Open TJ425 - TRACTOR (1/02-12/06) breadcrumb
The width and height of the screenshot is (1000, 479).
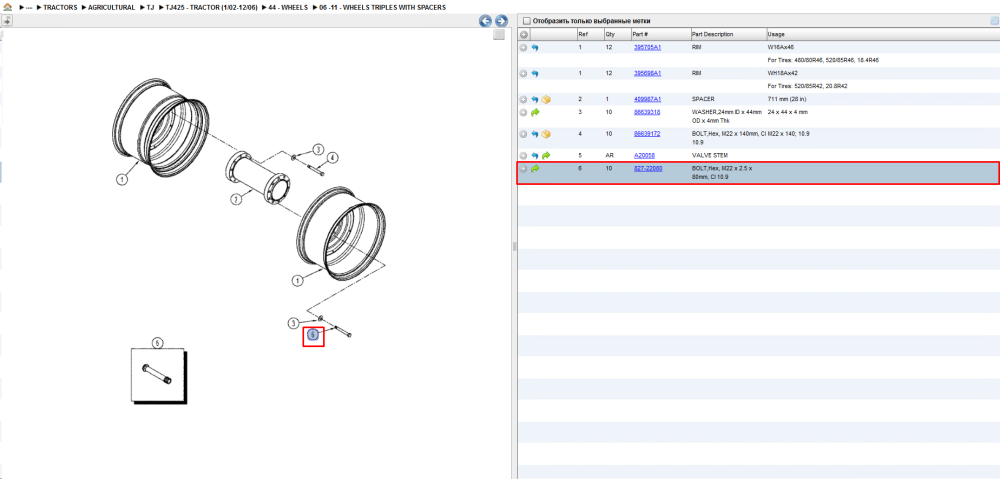pyautogui.click(x=212, y=8)
